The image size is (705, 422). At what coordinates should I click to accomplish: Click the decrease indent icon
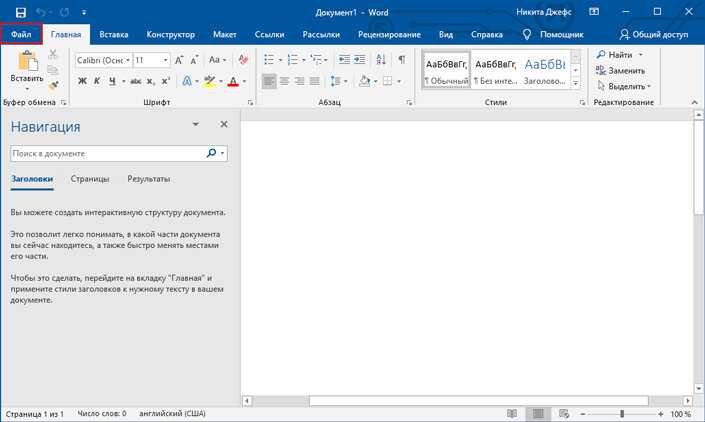tap(344, 60)
